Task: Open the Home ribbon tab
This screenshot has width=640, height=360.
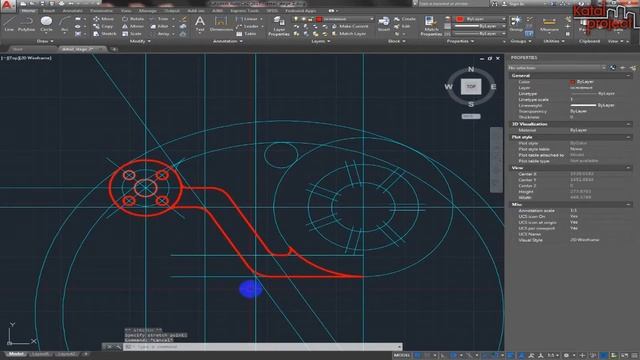Action: (28, 11)
